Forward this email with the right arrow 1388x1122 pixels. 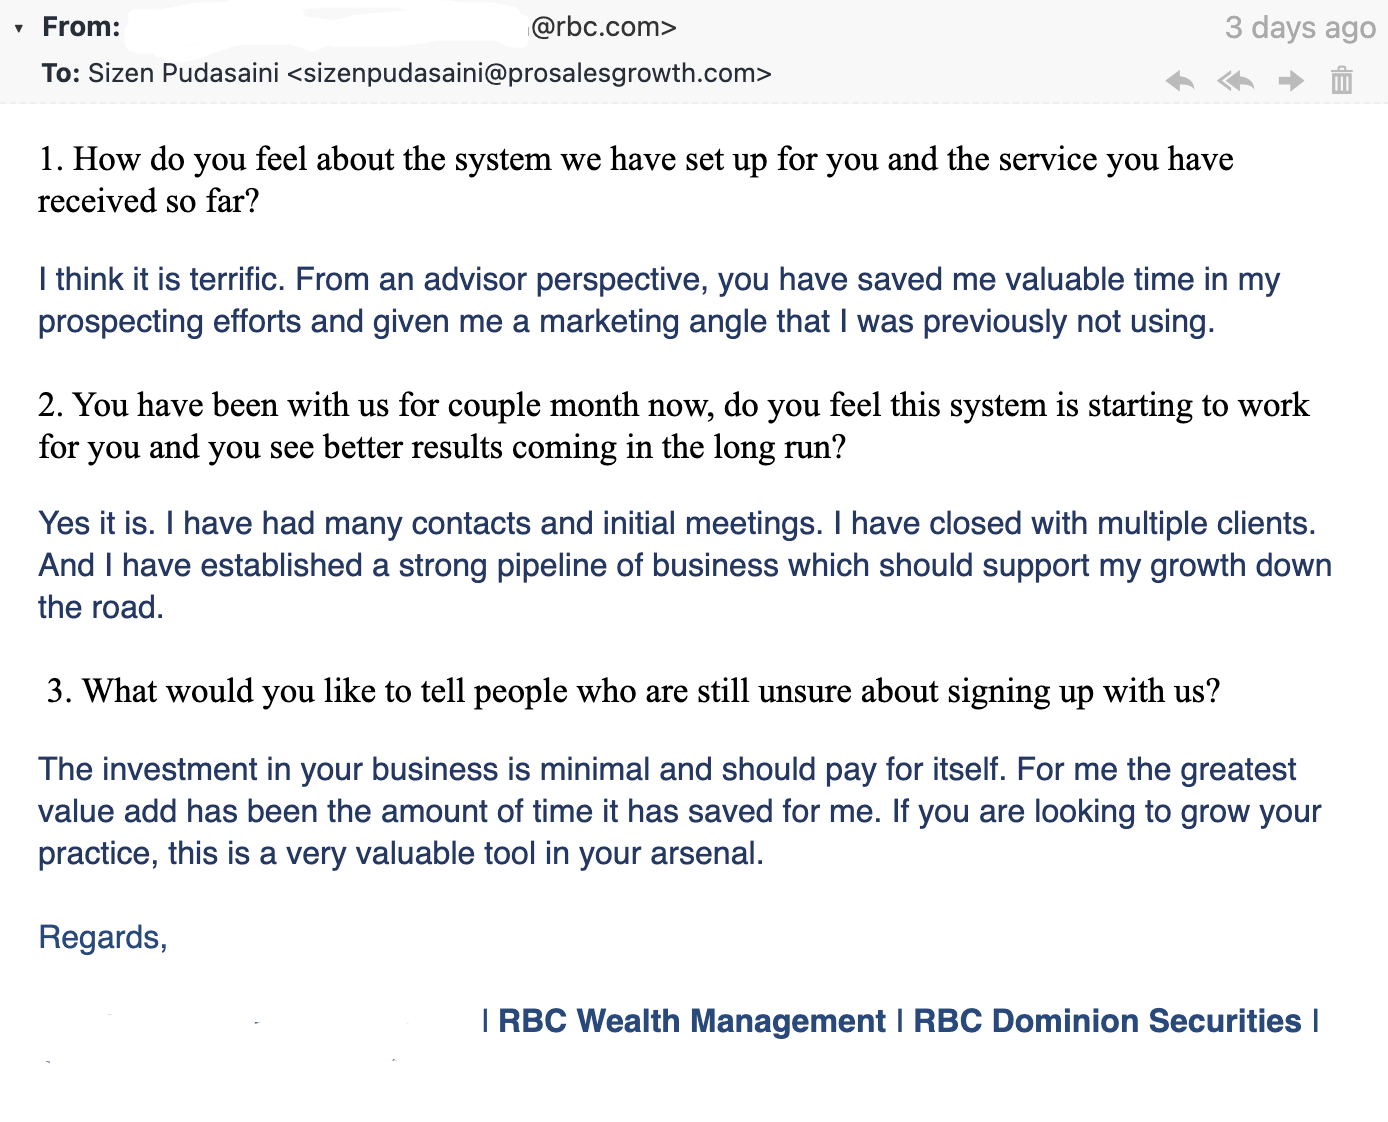pos(1291,81)
